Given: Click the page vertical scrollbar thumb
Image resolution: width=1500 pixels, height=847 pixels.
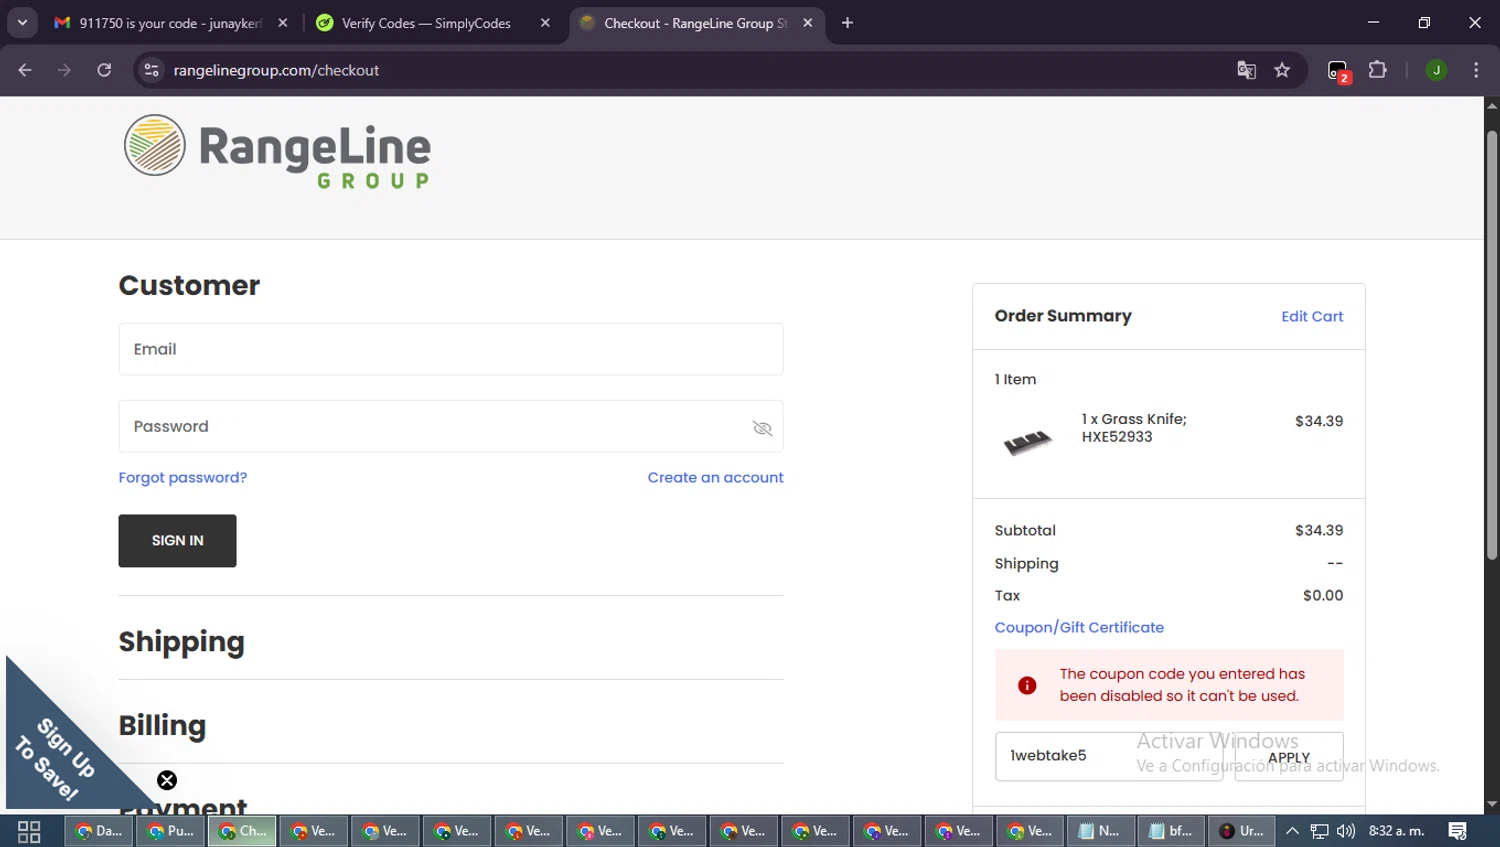Looking at the screenshot, I should pos(1492,343).
